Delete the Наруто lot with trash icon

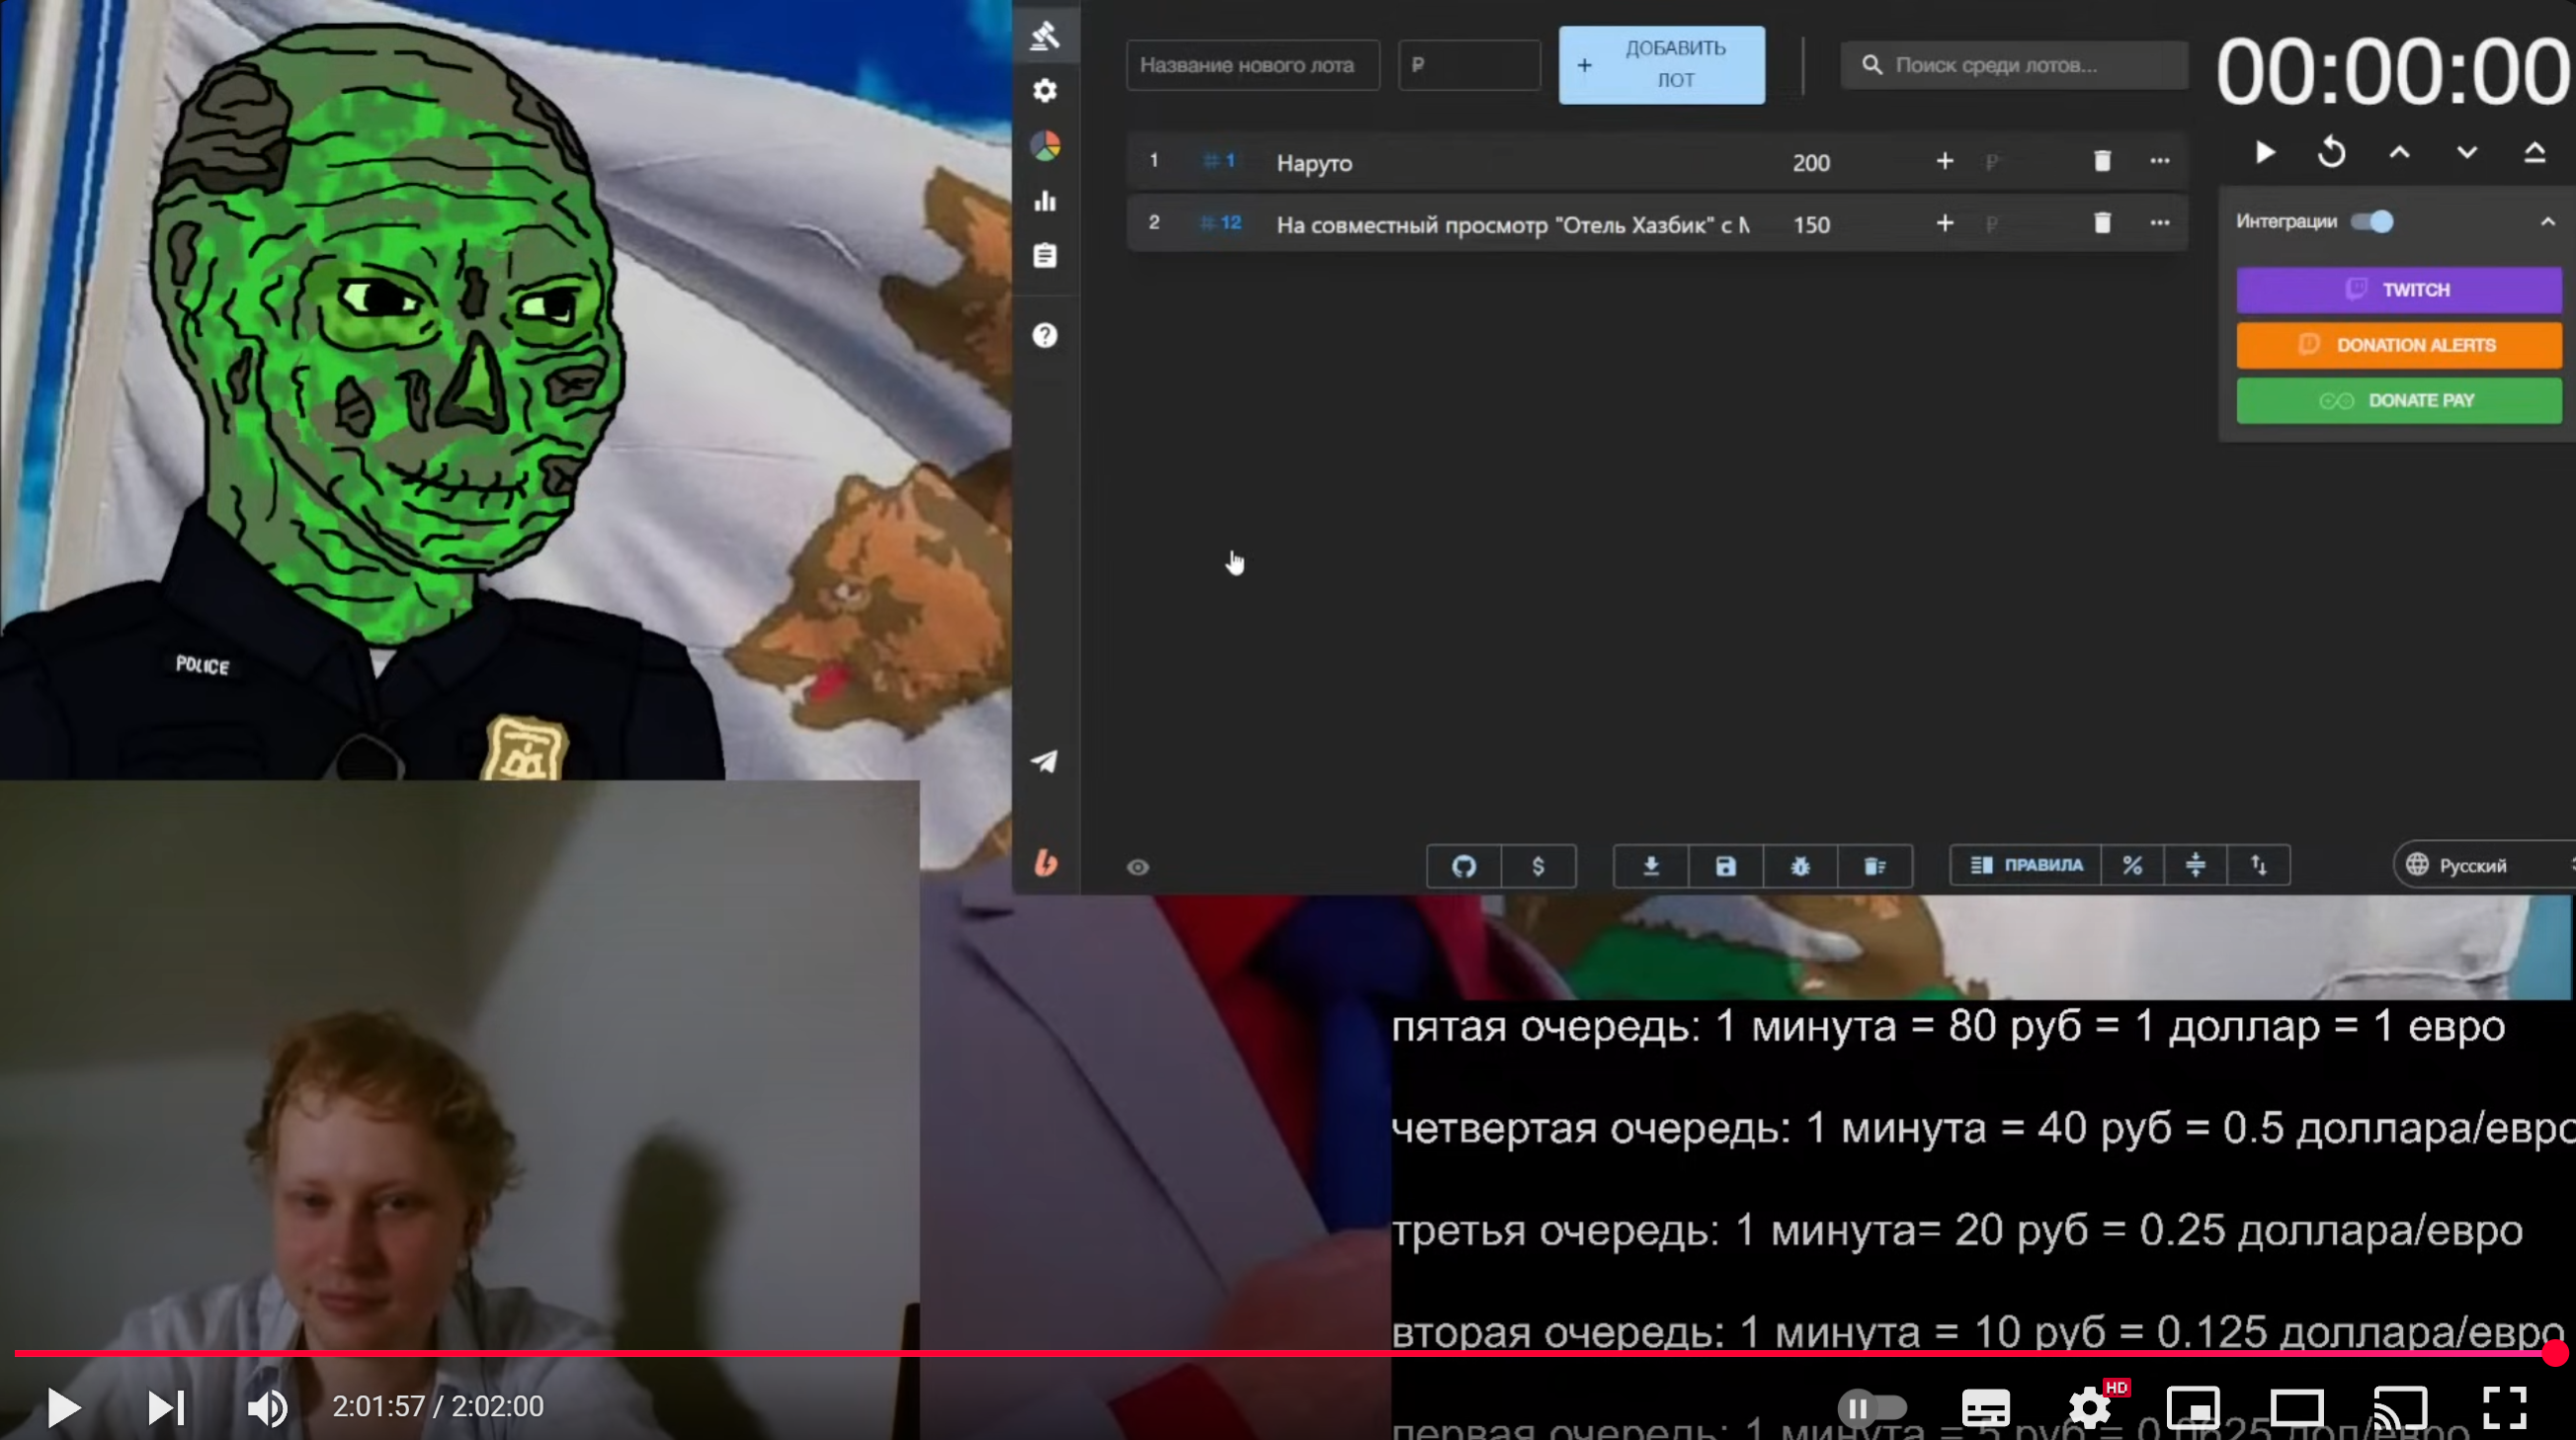click(2102, 161)
